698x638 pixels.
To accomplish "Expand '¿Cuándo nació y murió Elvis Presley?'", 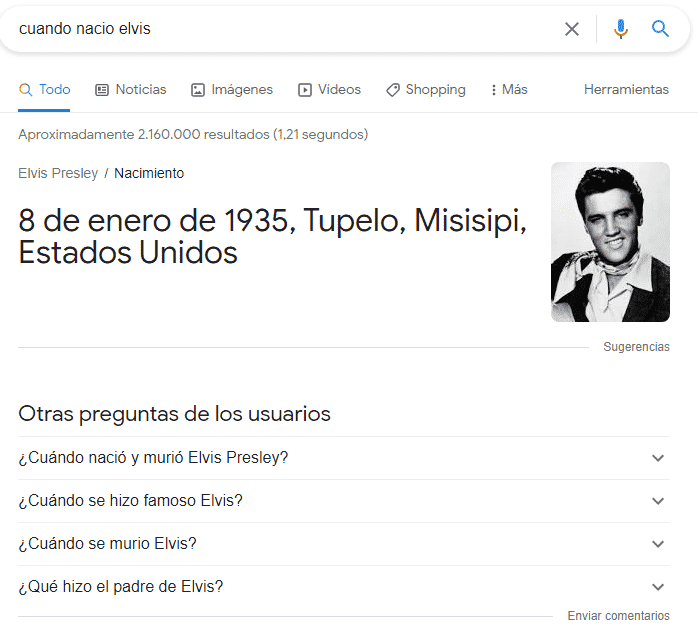I will 344,458.
